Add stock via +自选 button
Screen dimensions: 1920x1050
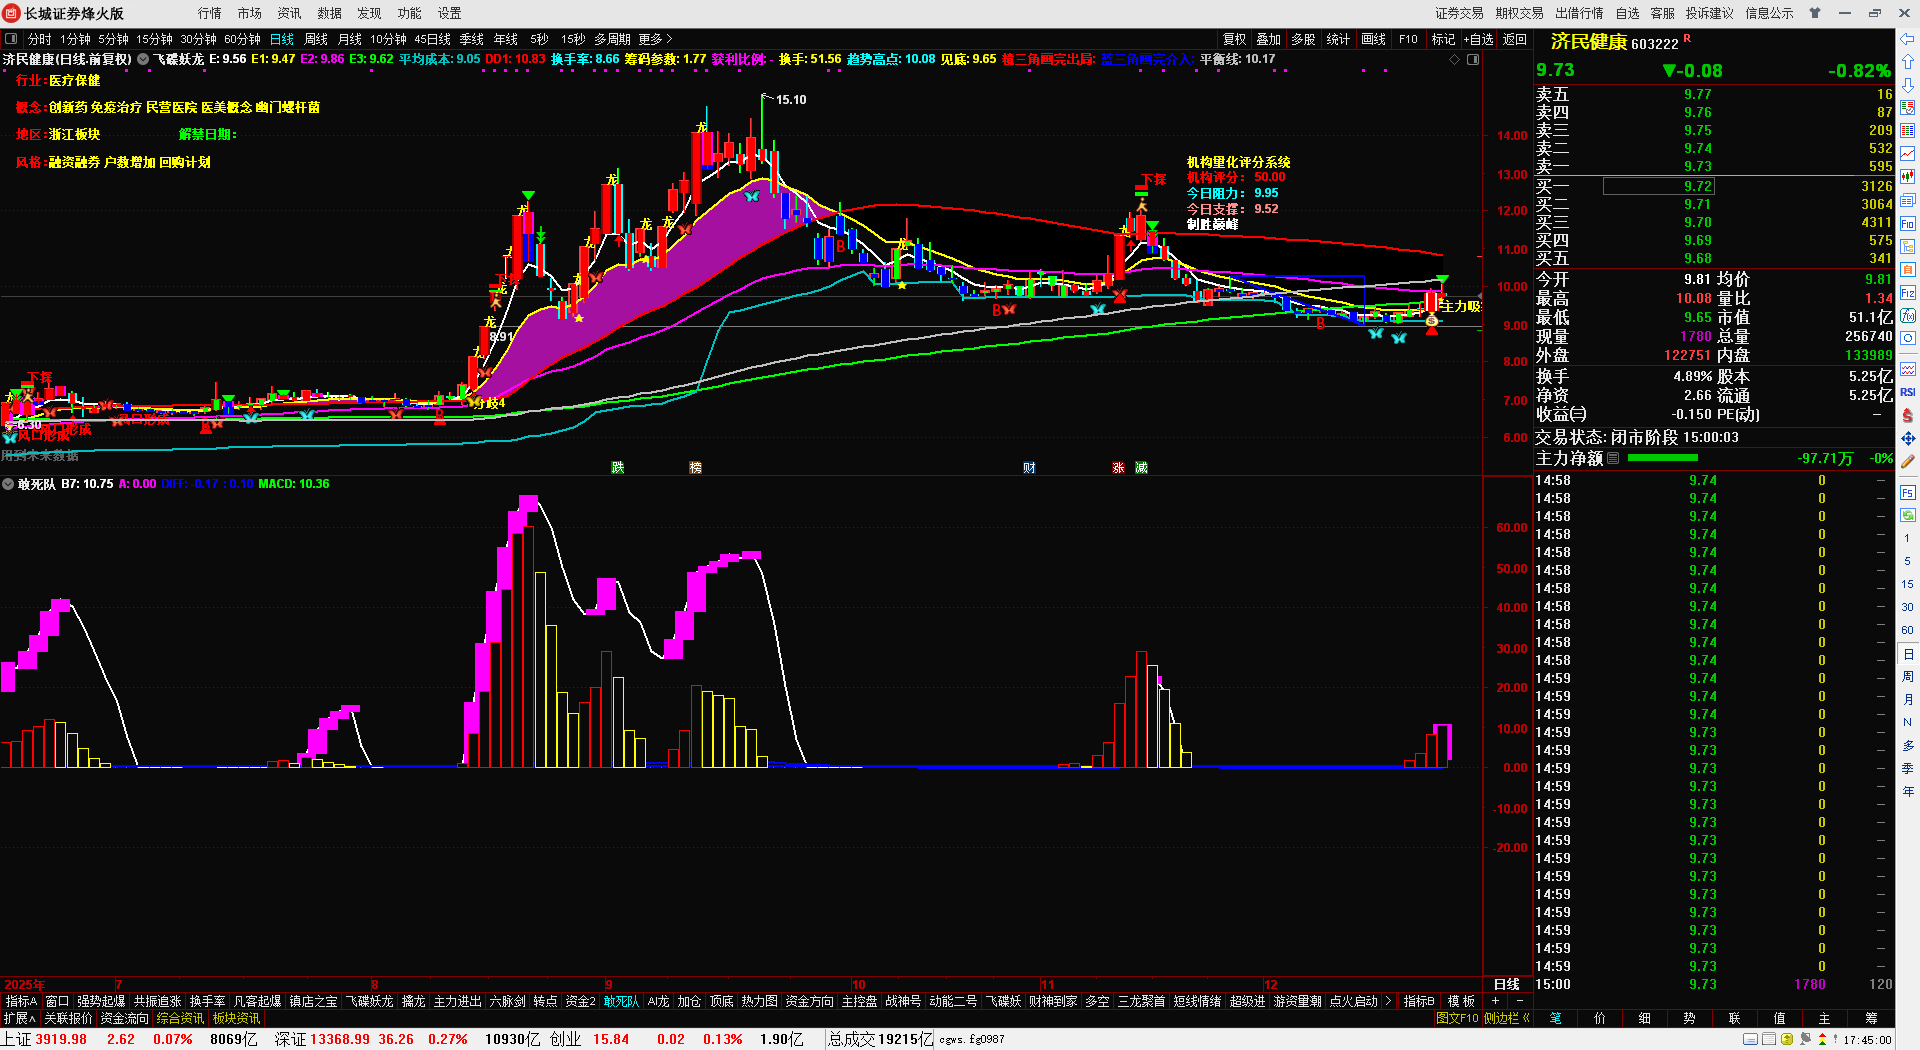coord(1479,39)
